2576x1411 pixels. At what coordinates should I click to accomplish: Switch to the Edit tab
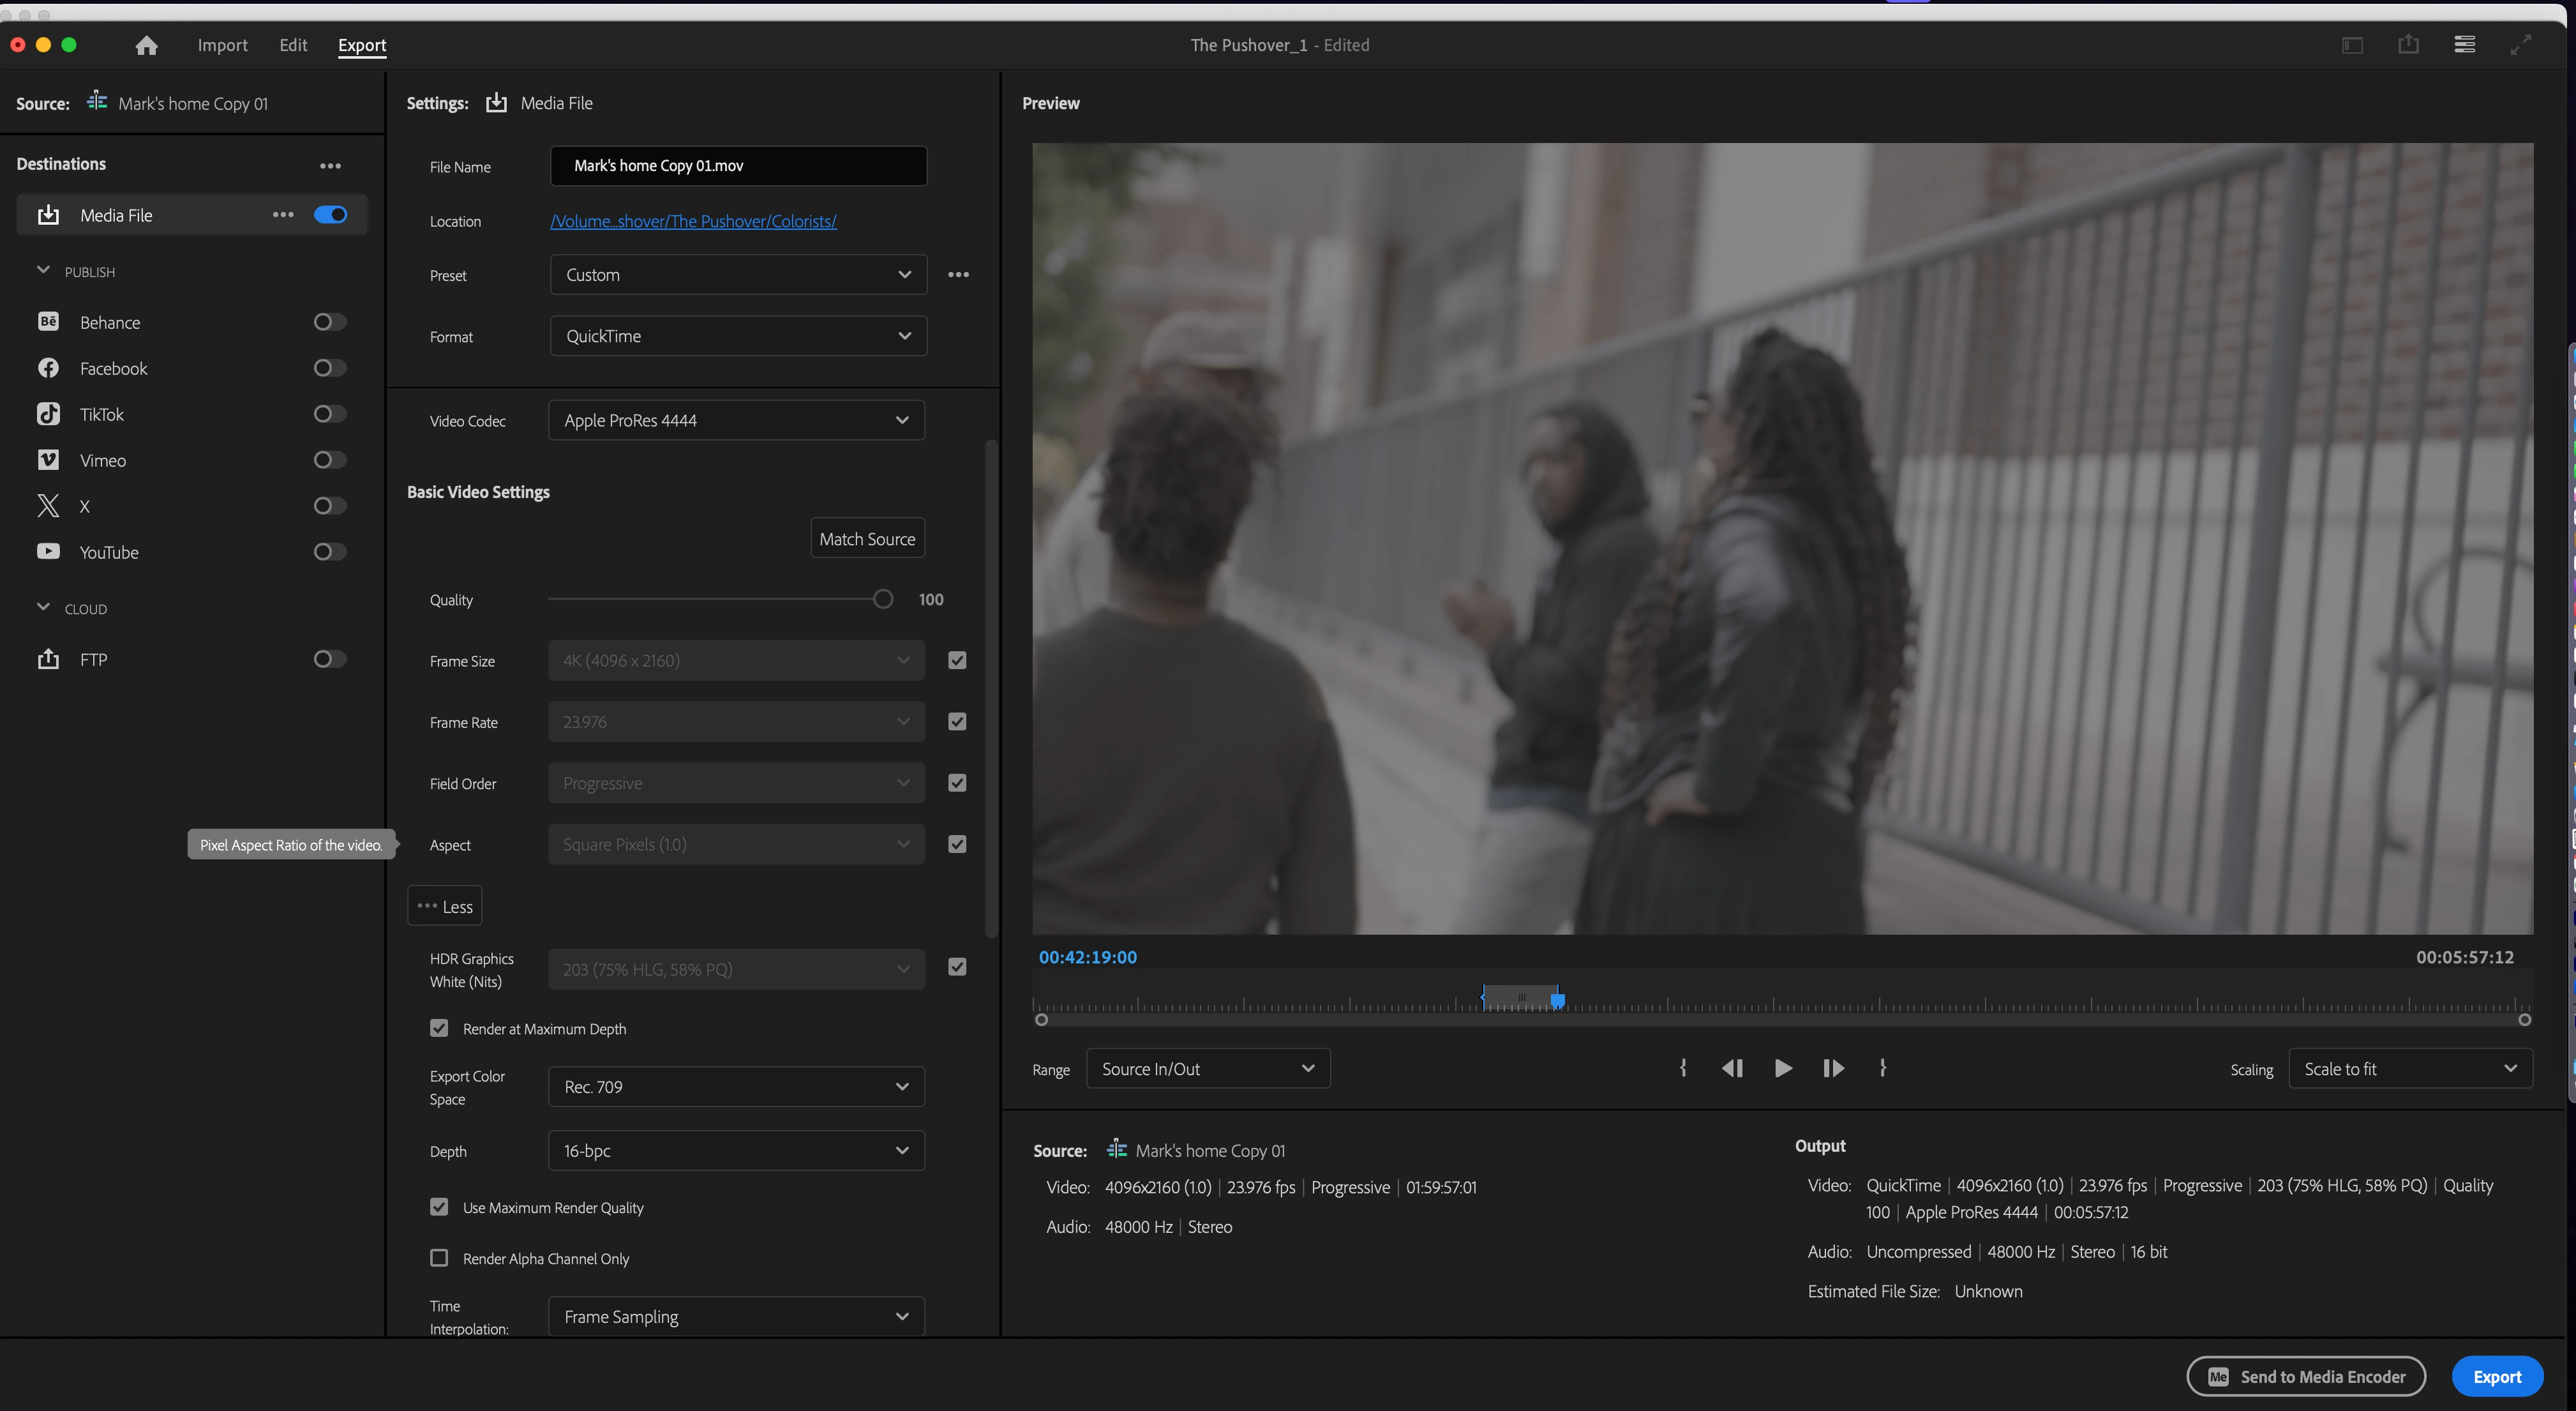(x=293, y=45)
